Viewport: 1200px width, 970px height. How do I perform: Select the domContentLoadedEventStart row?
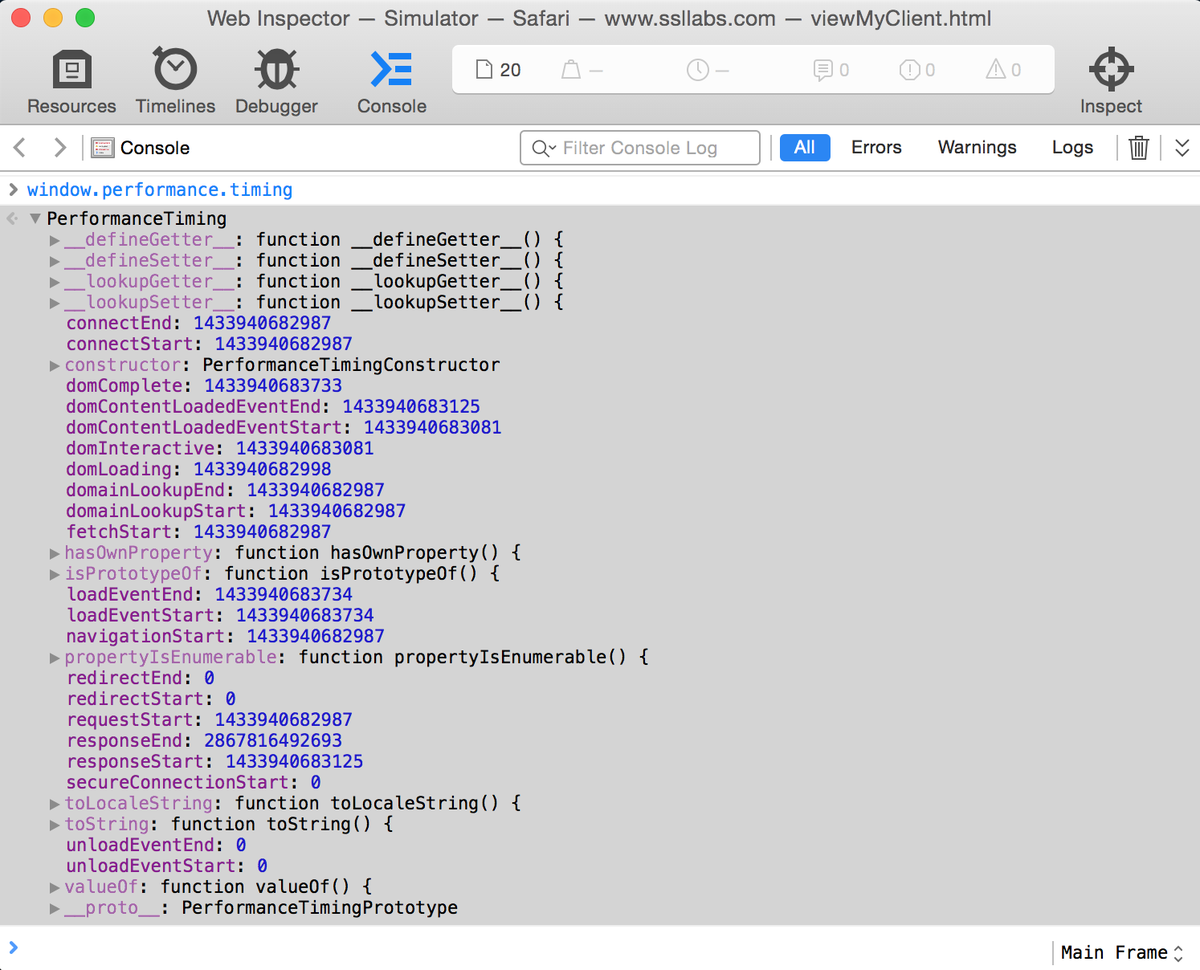(284, 428)
